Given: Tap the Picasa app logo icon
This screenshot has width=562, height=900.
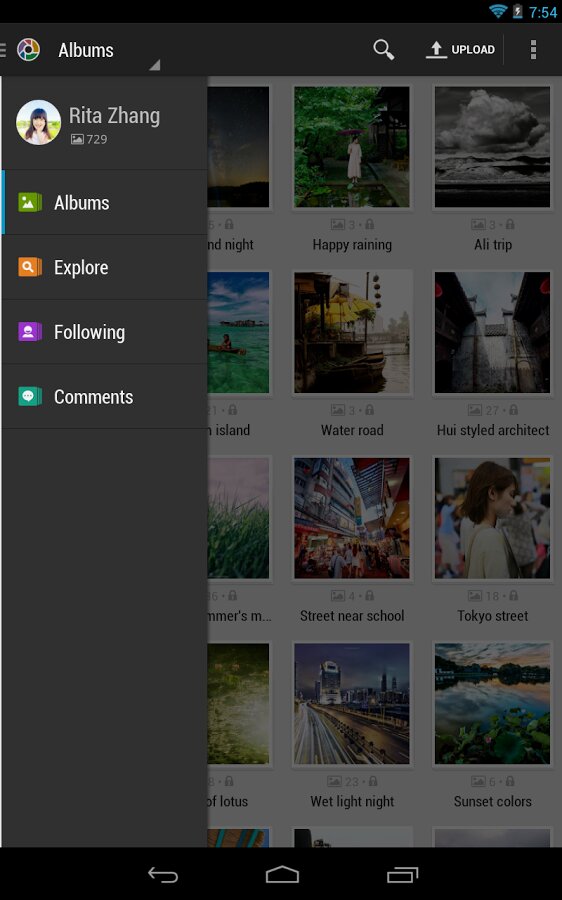Looking at the screenshot, I should click(x=28, y=50).
